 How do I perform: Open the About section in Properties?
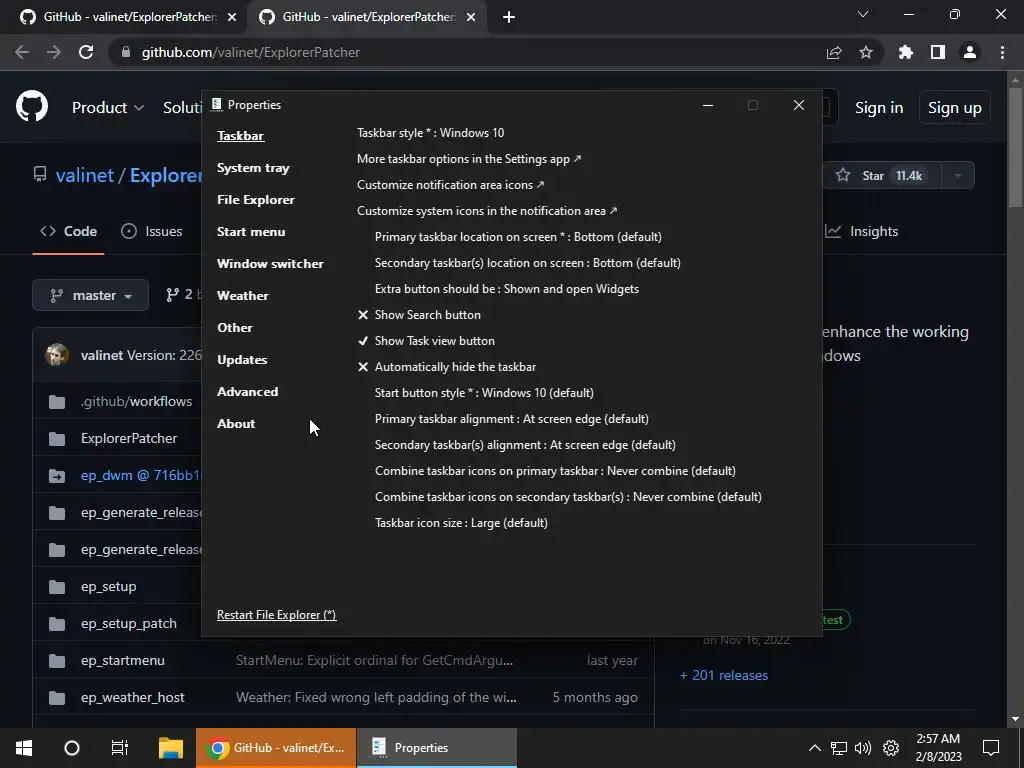coord(236,424)
